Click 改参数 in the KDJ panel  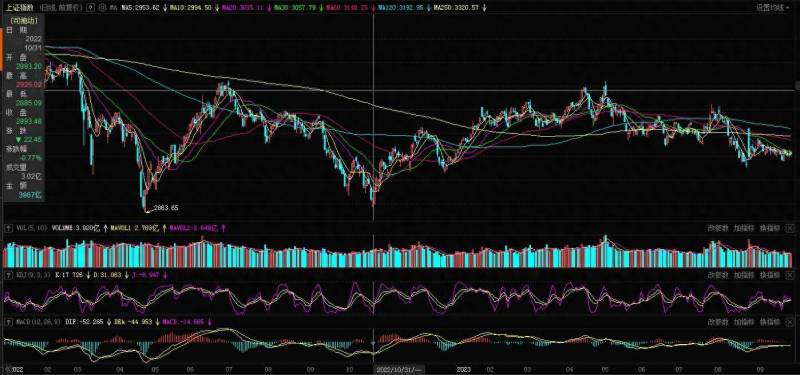(717, 275)
